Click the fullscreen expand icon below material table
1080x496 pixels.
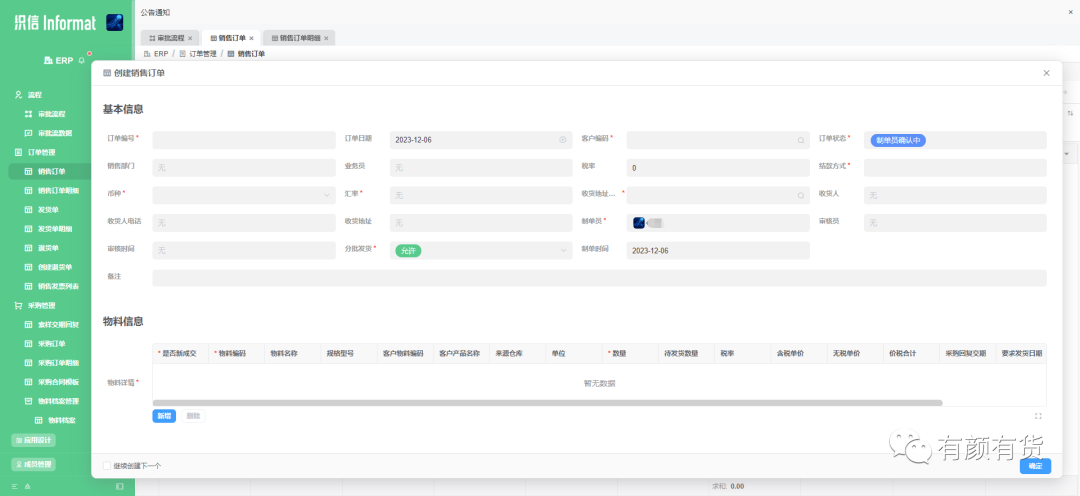pos(1038,416)
